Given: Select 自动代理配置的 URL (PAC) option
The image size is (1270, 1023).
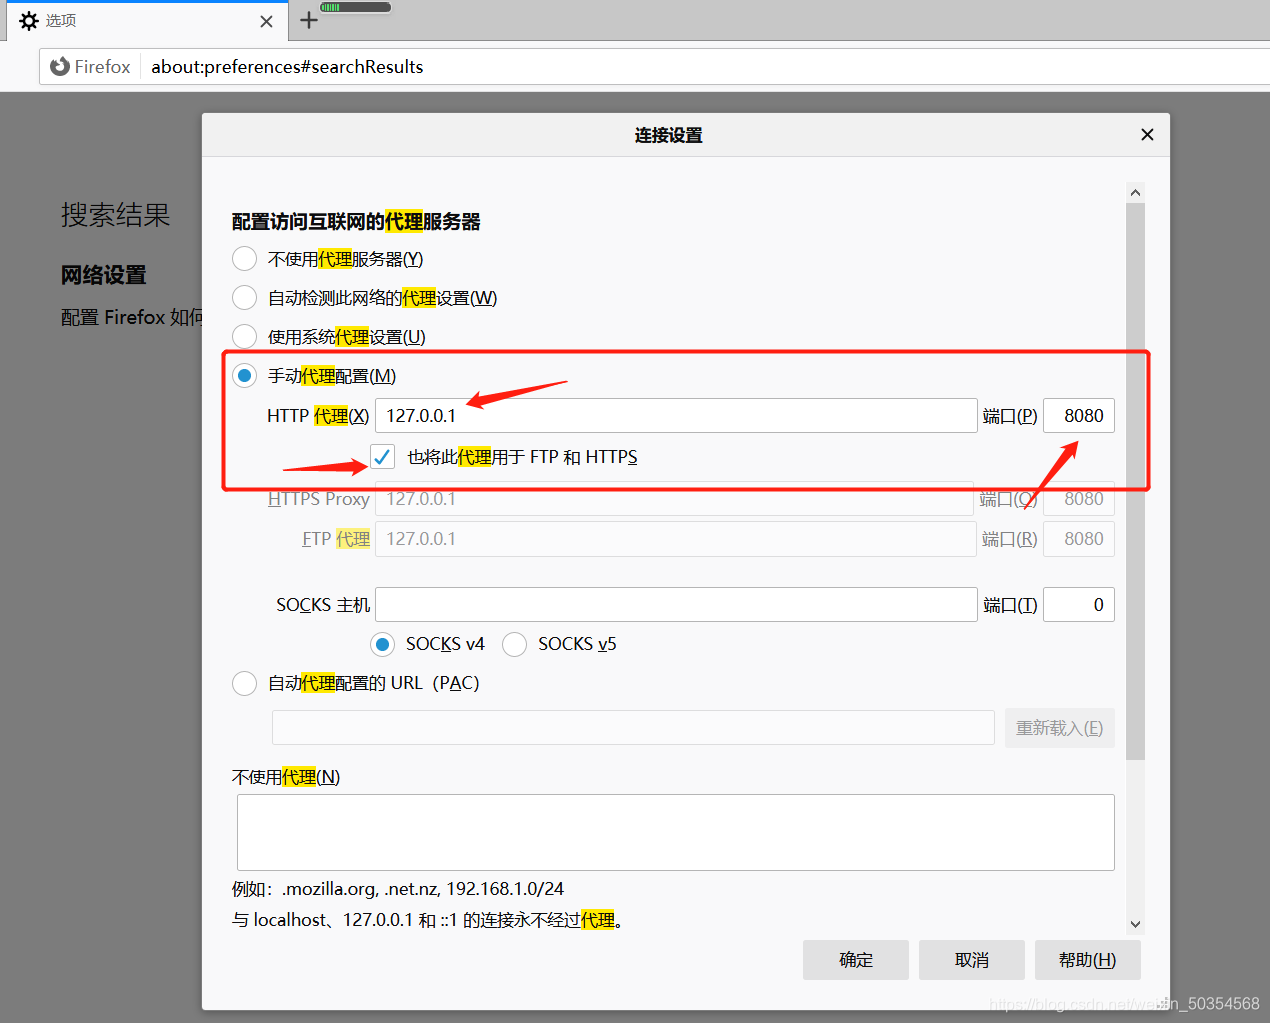Looking at the screenshot, I should (244, 683).
